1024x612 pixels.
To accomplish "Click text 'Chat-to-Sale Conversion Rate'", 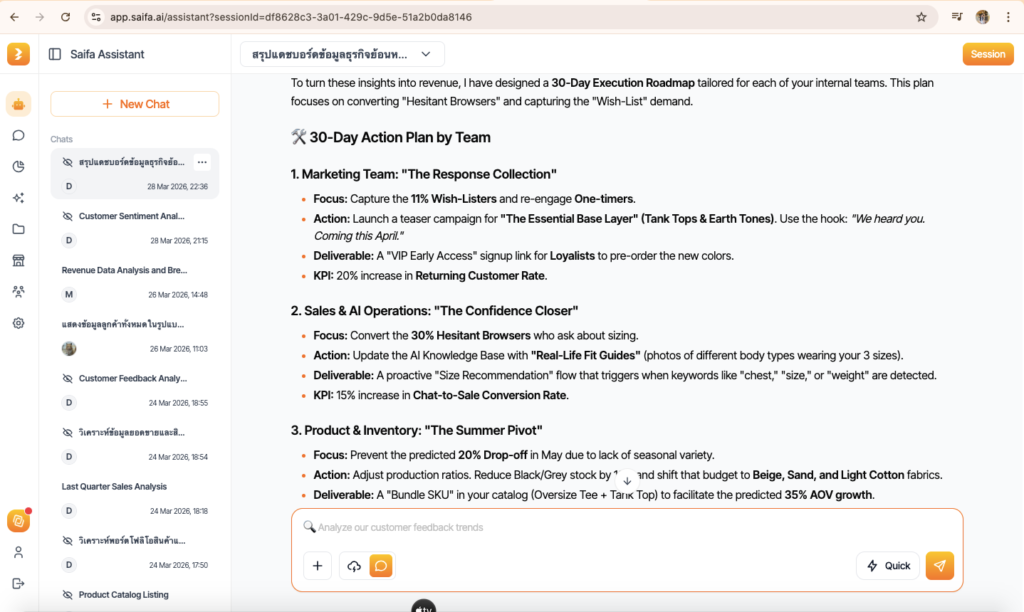I will (x=489, y=395).
